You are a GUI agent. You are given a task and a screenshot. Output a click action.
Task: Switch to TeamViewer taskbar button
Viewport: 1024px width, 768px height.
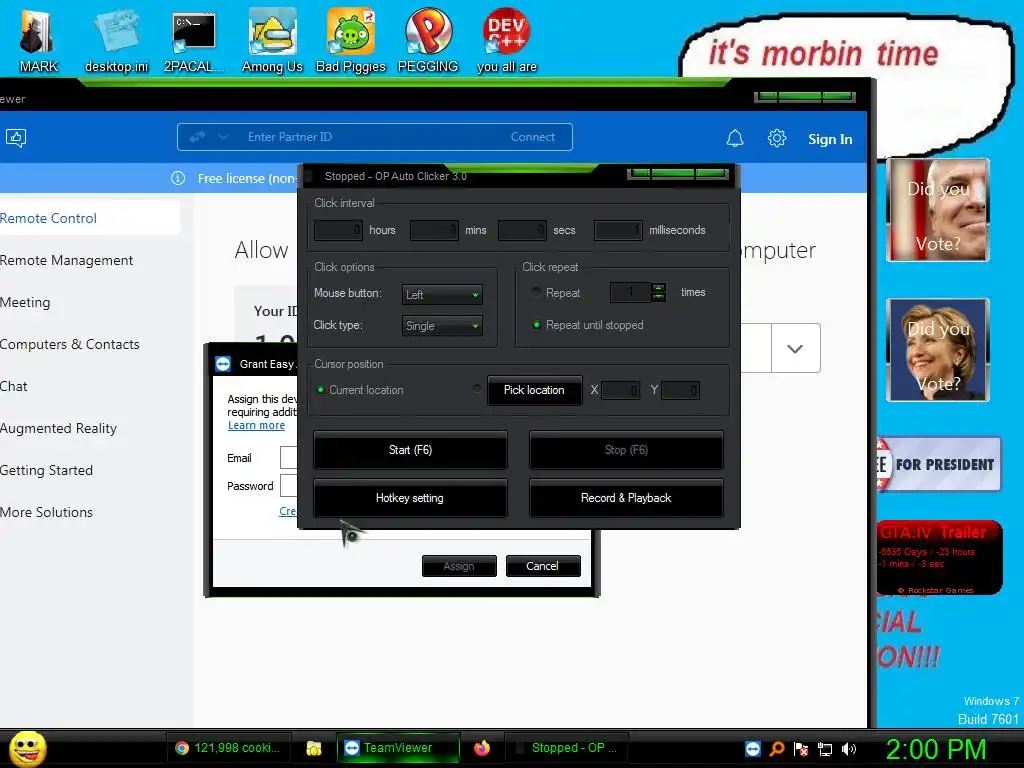(x=398, y=748)
